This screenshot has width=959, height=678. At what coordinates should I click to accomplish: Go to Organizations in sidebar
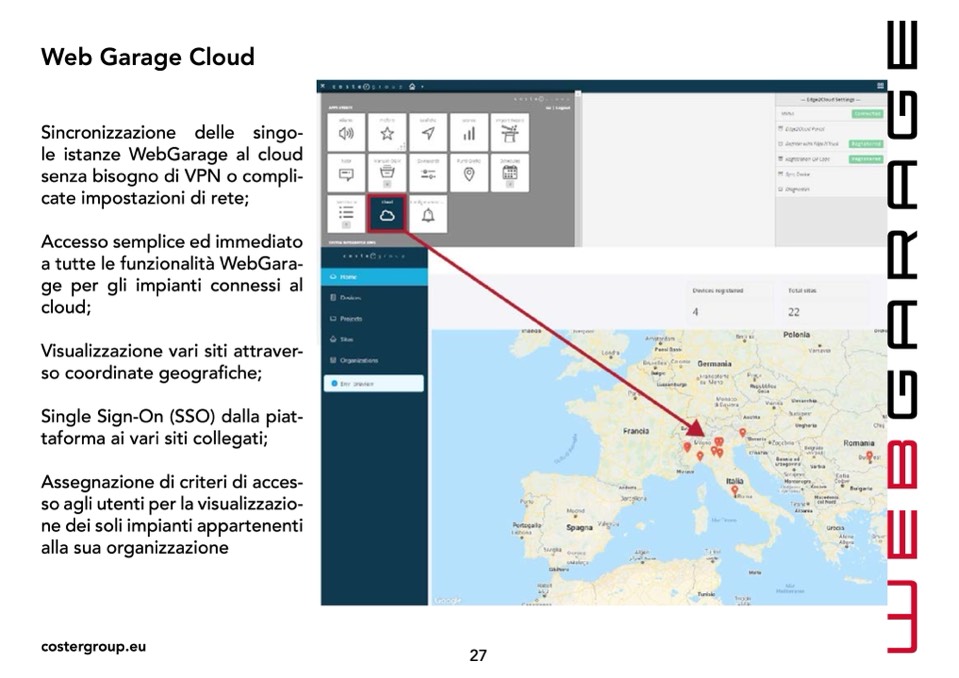358,360
